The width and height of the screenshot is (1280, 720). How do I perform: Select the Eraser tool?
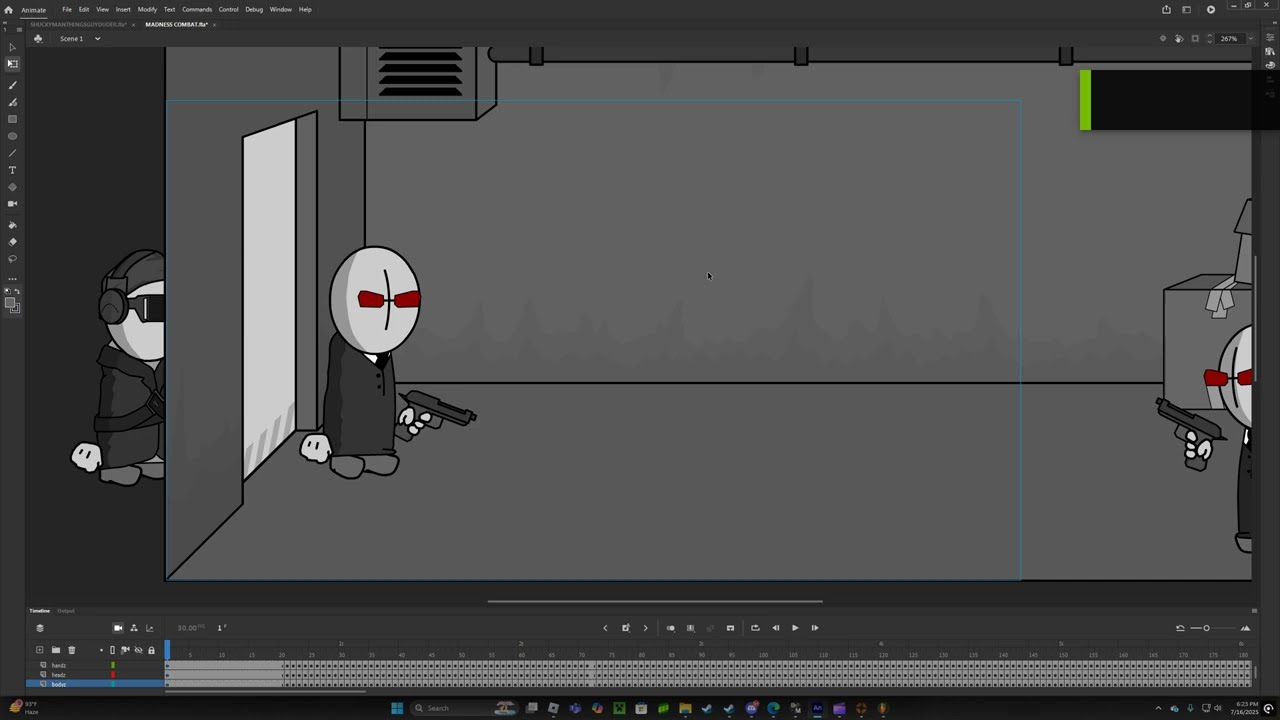coord(12,241)
